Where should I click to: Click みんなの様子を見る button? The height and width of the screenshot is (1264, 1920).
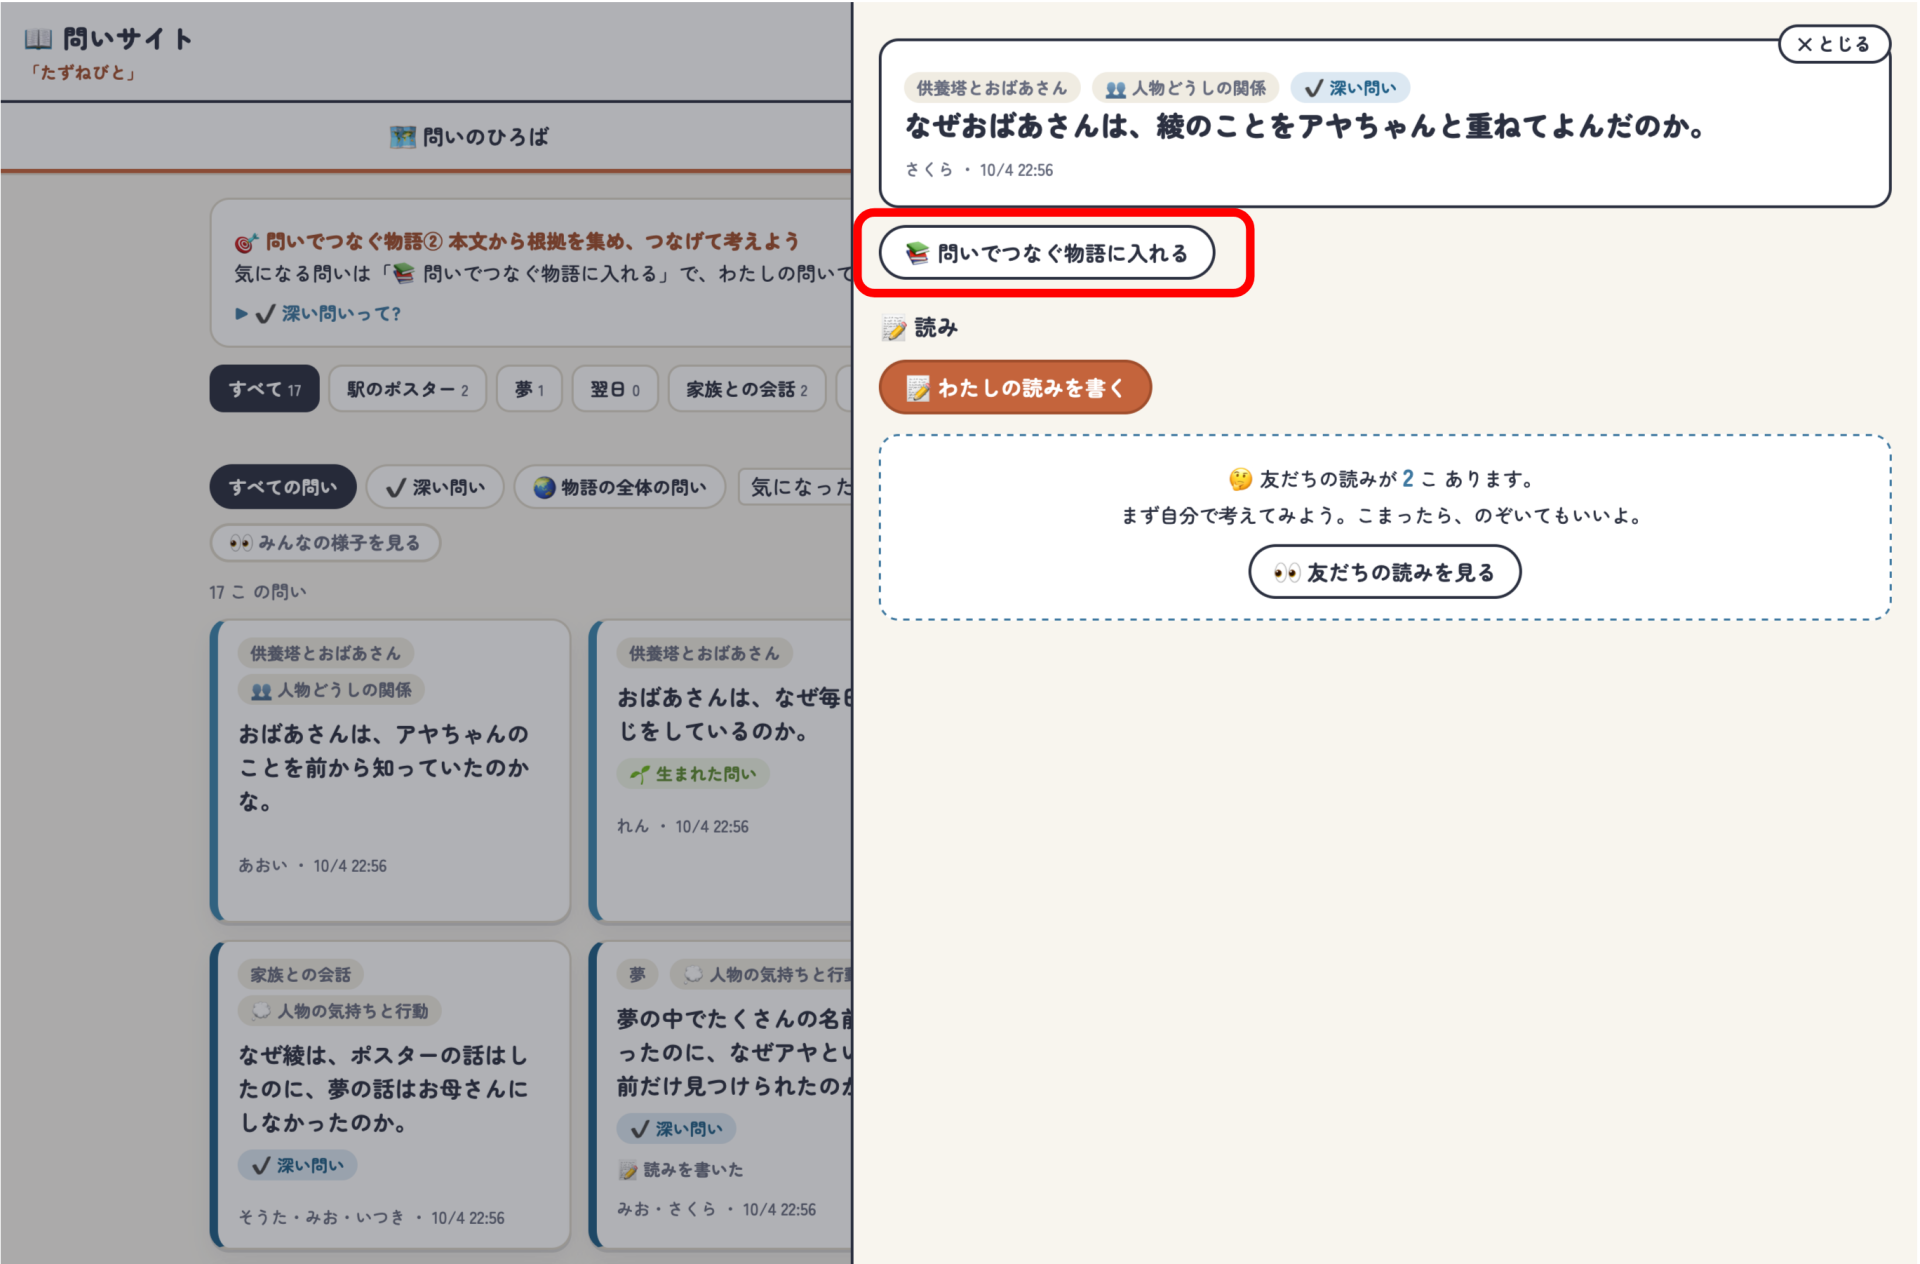[x=325, y=542]
